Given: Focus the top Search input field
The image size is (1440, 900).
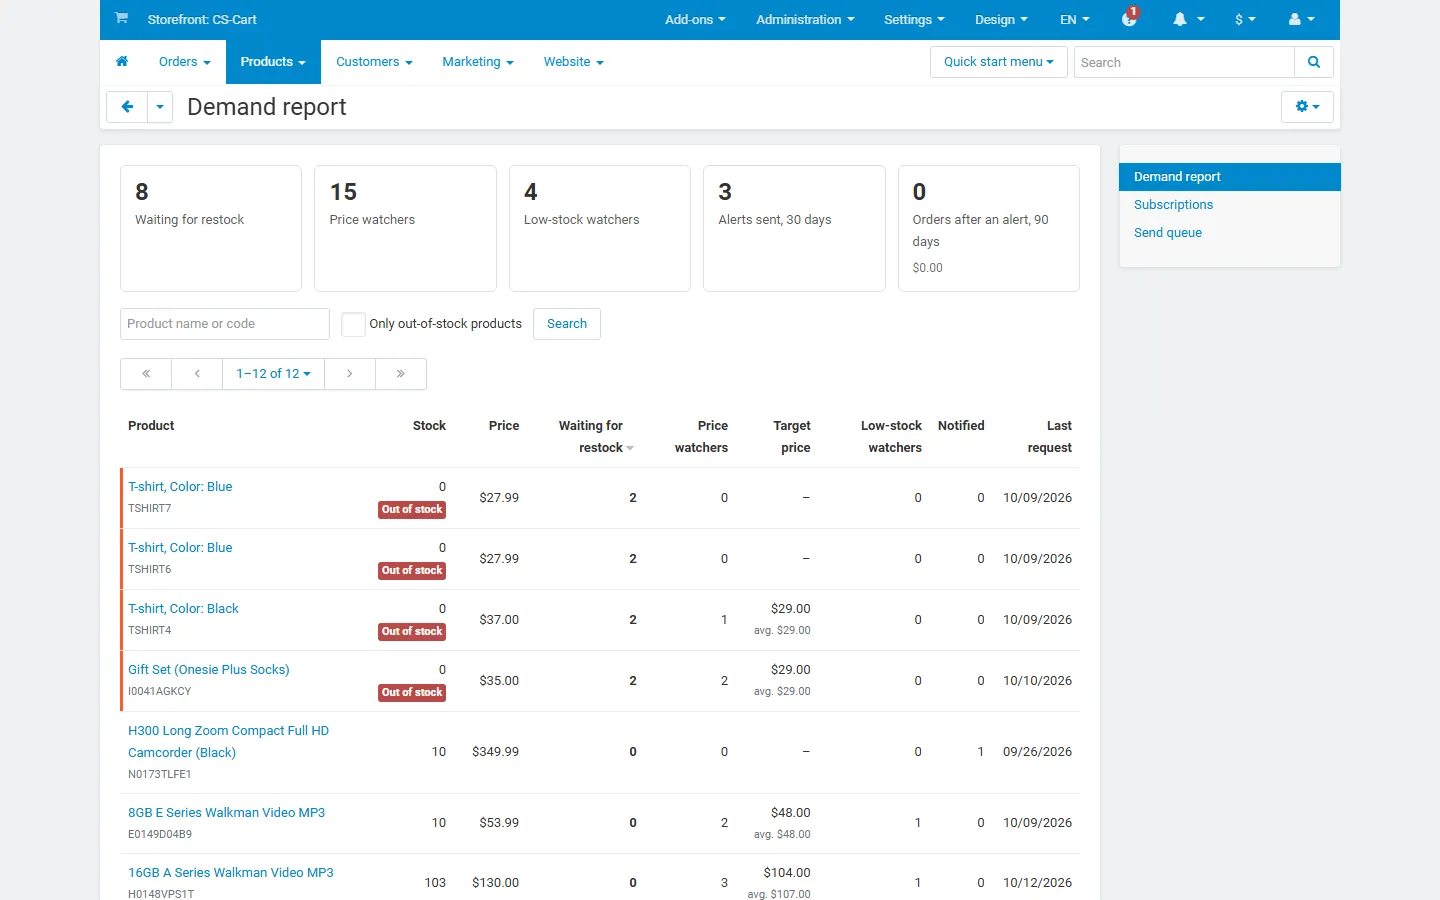Looking at the screenshot, I should [x=1184, y=62].
